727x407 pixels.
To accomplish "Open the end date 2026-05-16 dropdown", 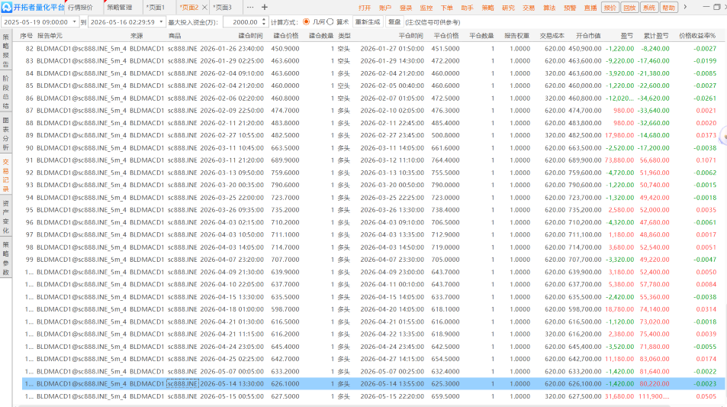I will point(161,22).
